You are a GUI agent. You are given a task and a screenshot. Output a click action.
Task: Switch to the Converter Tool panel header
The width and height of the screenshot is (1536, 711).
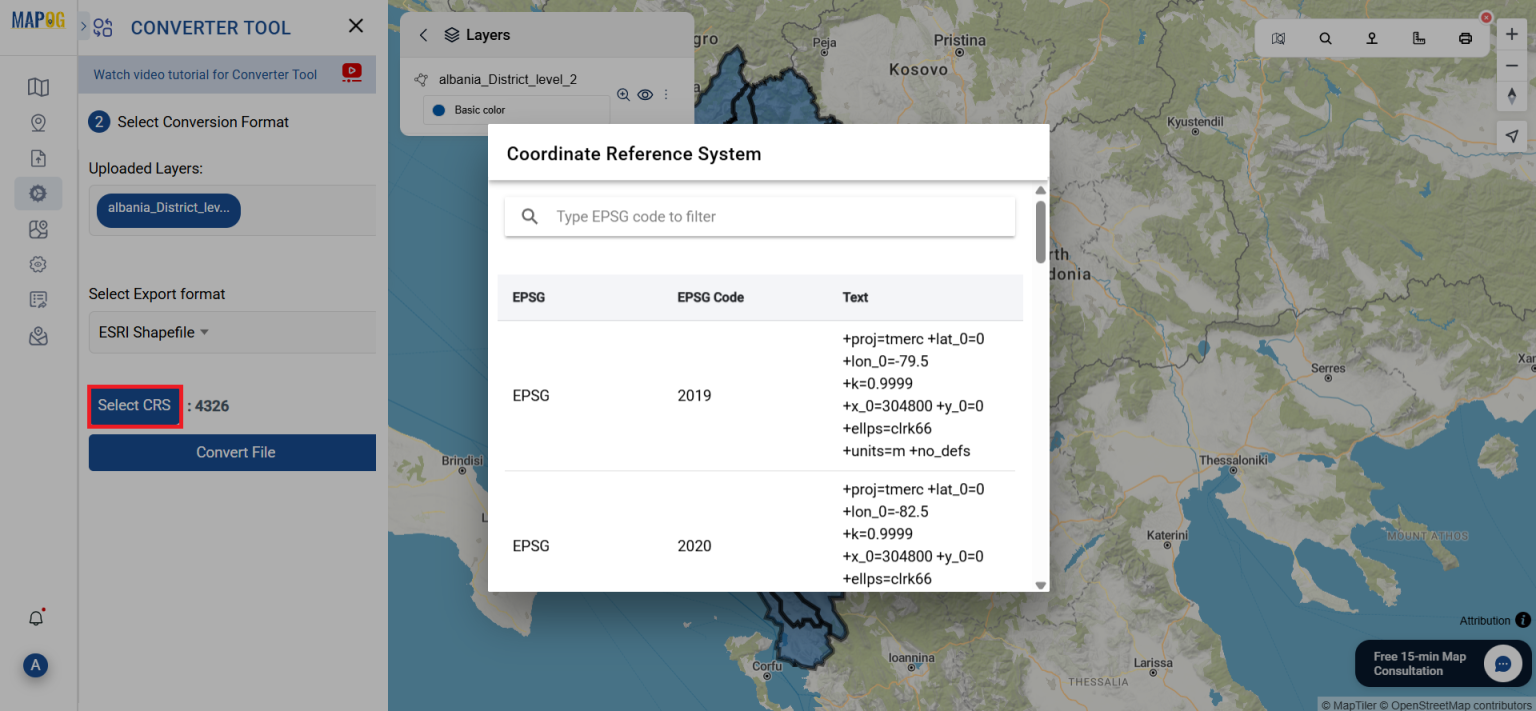pyautogui.click(x=210, y=27)
